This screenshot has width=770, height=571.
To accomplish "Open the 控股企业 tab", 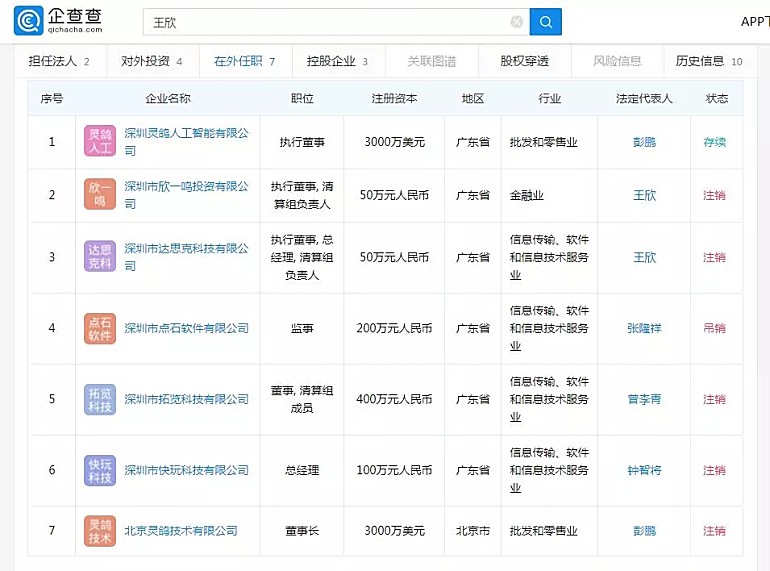I will tap(337, 61).
